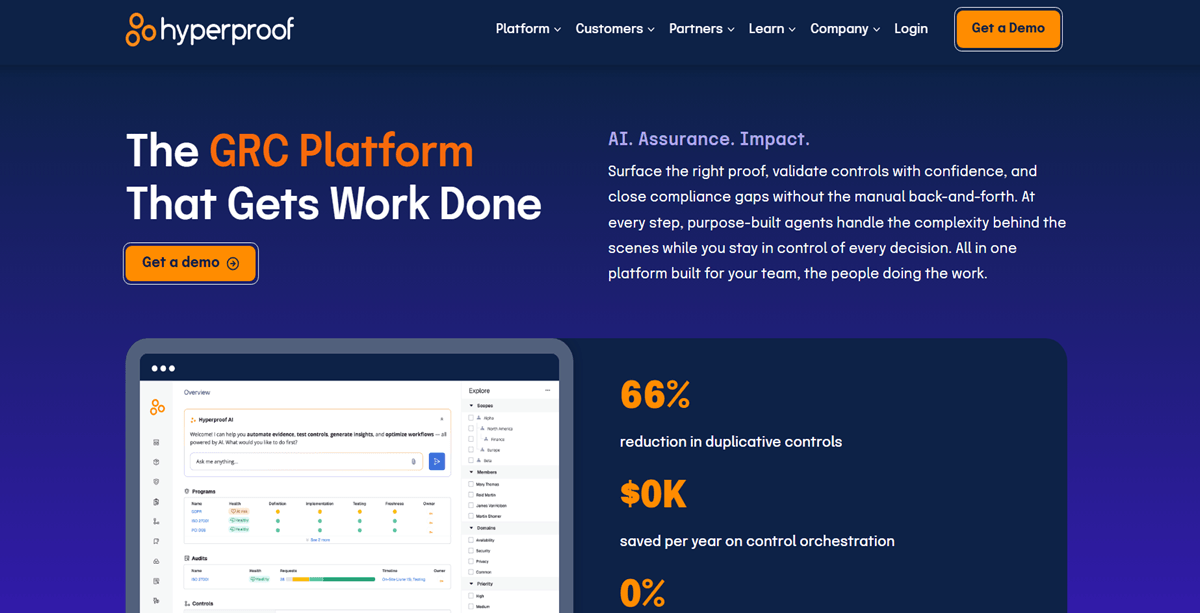Click the Overview heading in dashboard preview
This screenshot has width=1200, height=613.
(197, 392)
